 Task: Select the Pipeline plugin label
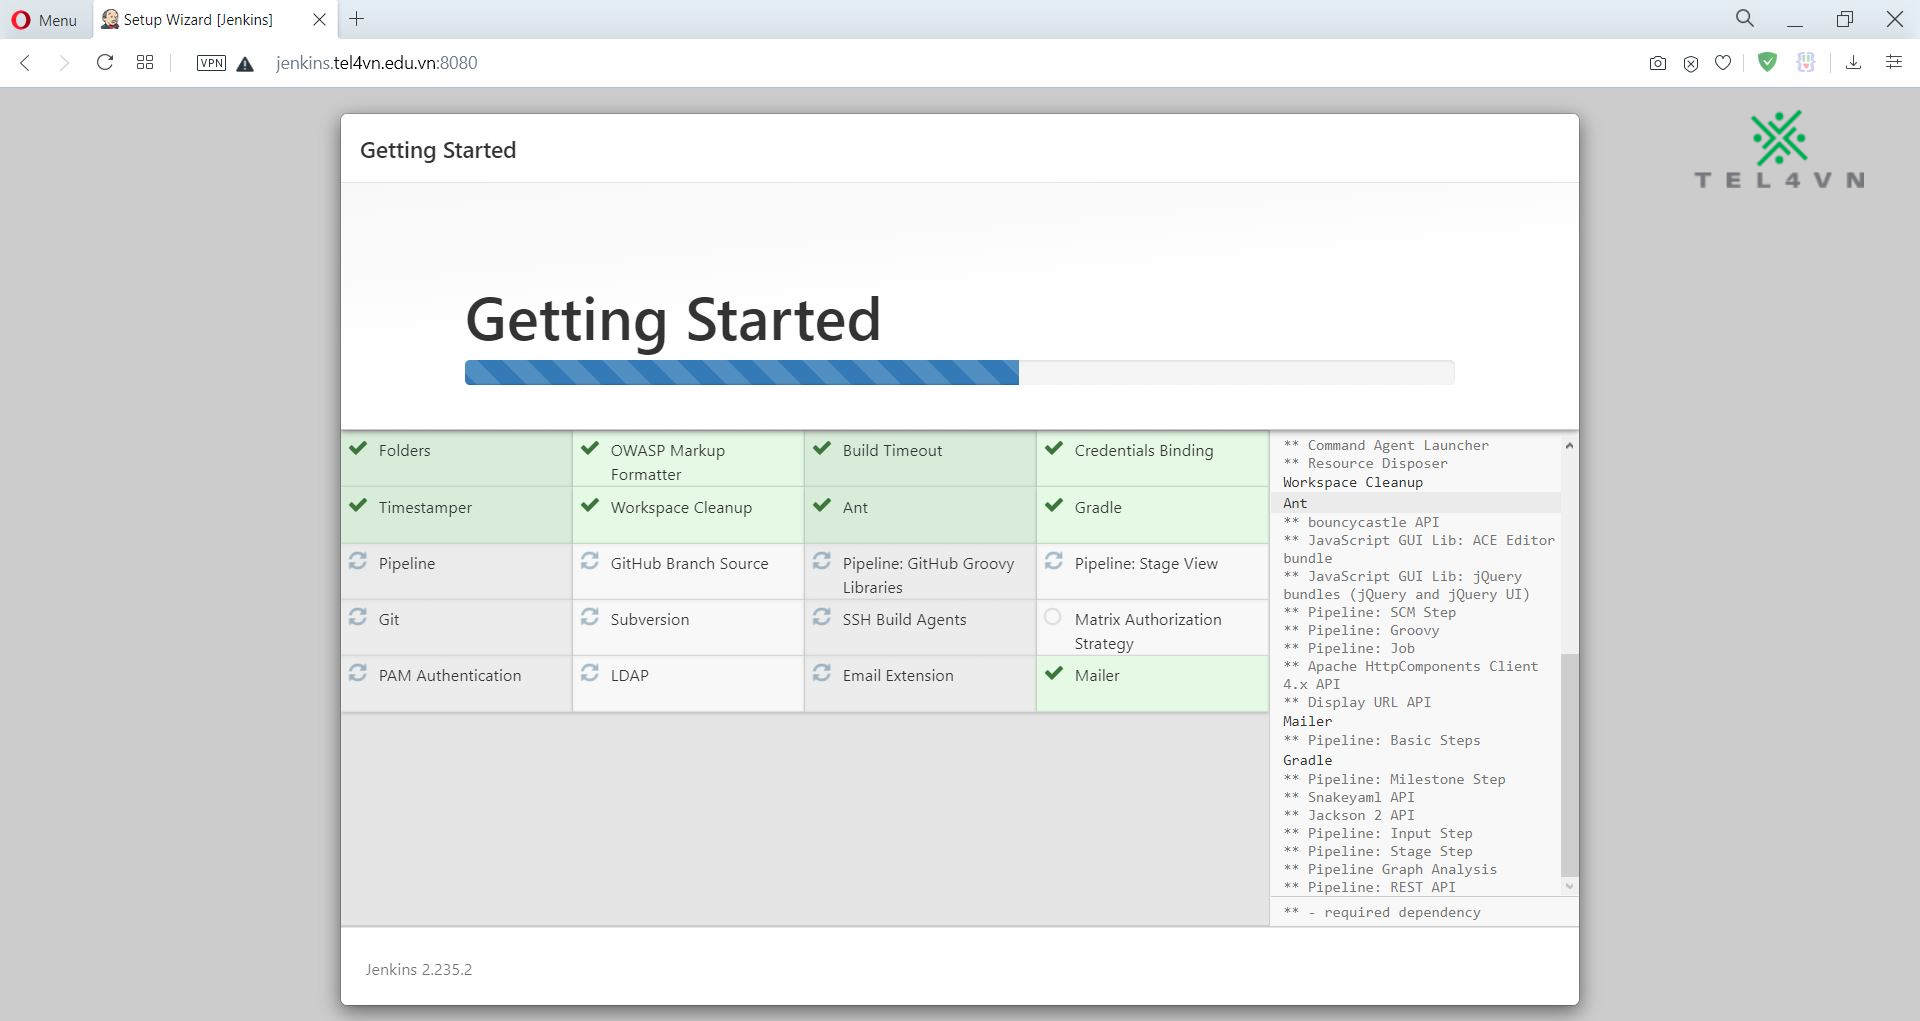[x=407, y=564]
